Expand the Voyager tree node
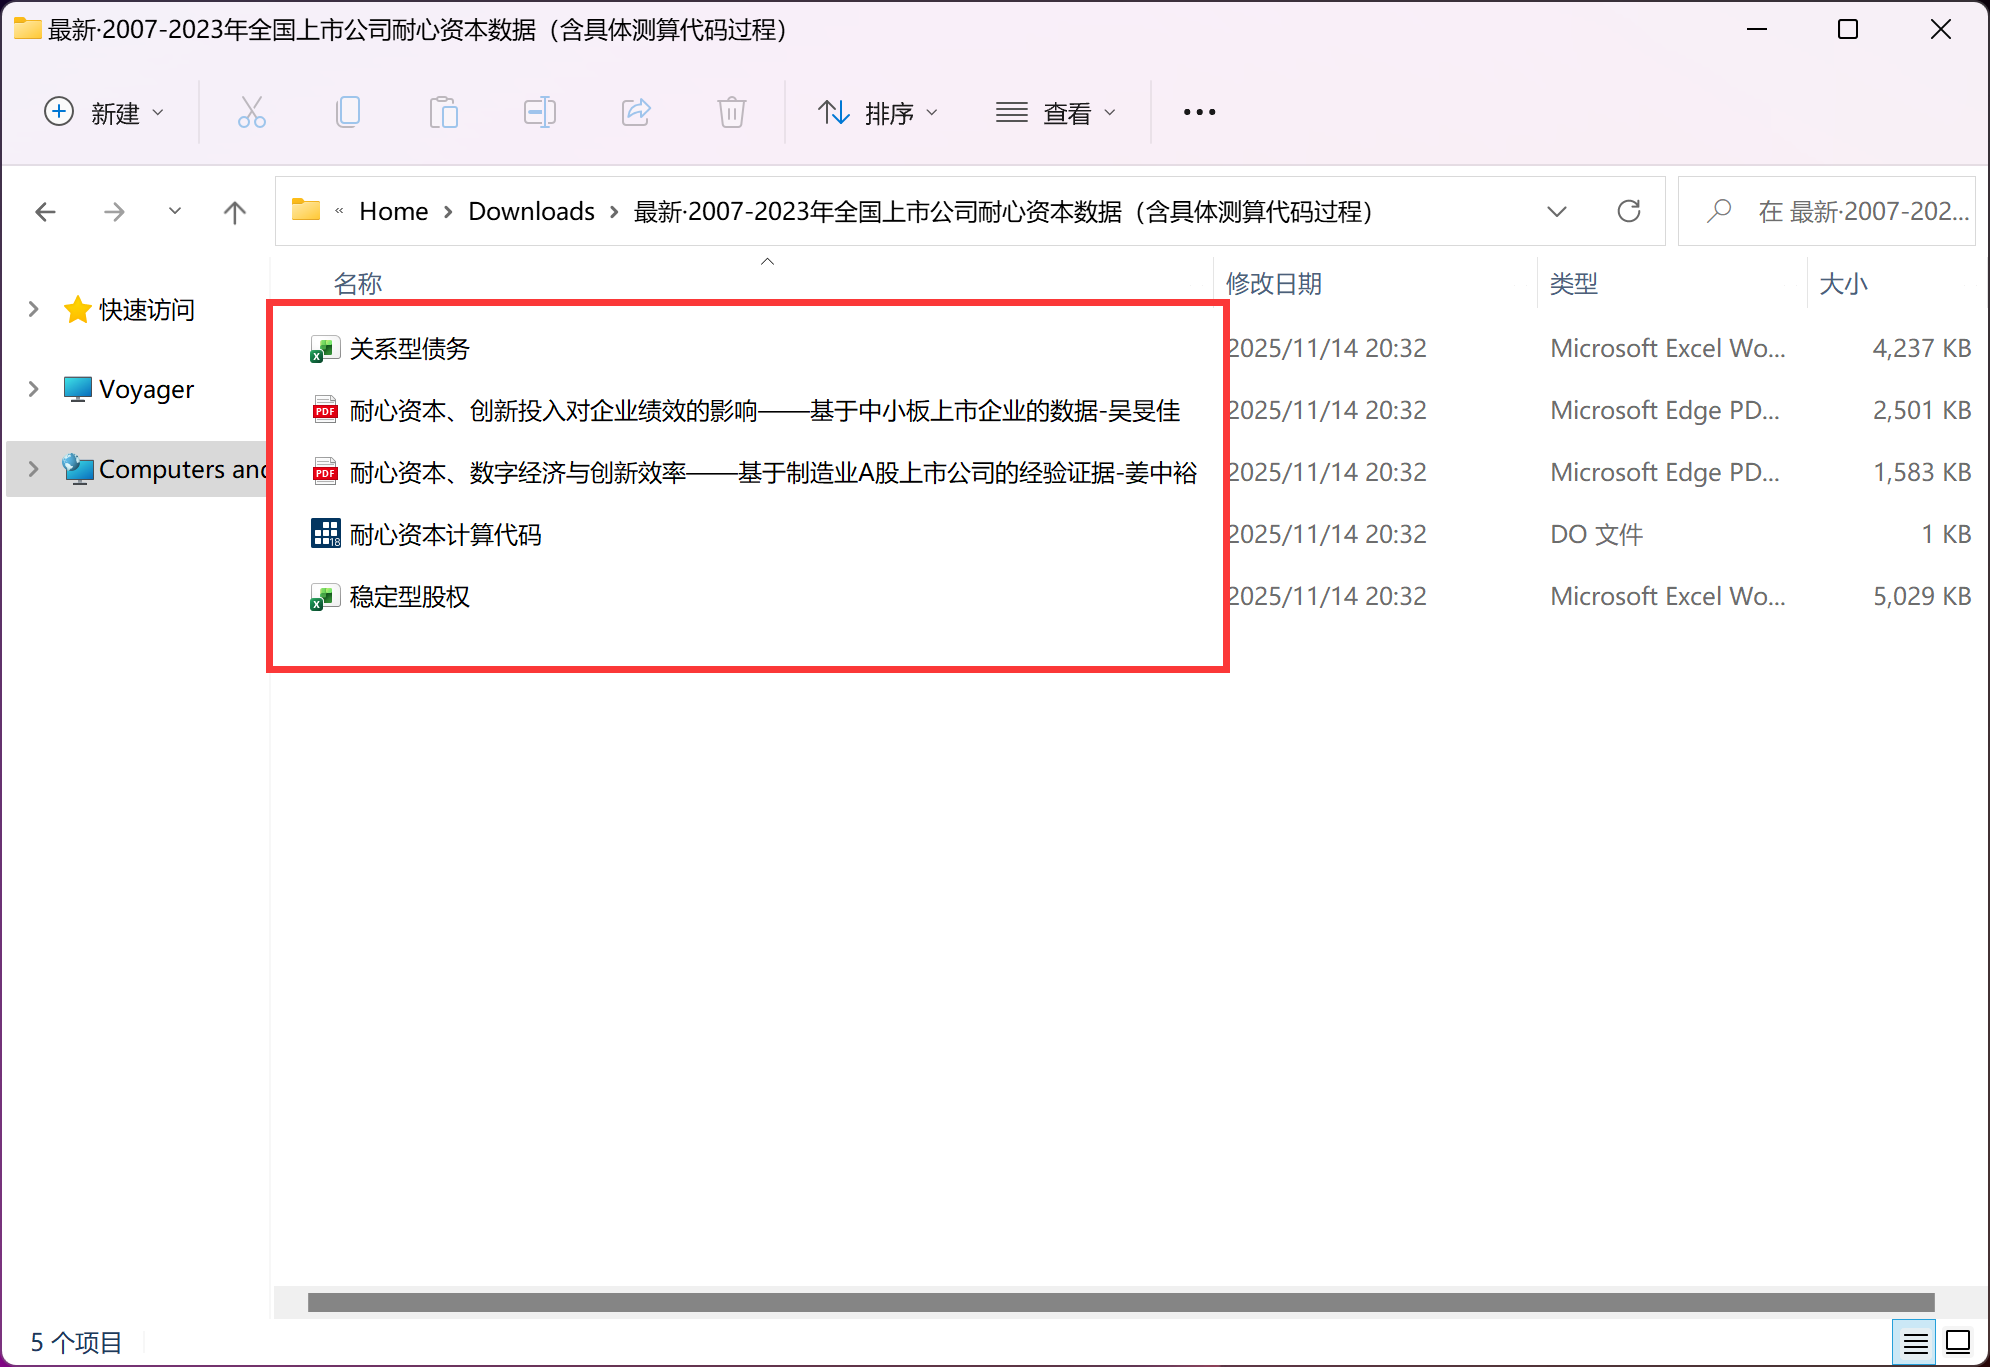 pos(33,389)
